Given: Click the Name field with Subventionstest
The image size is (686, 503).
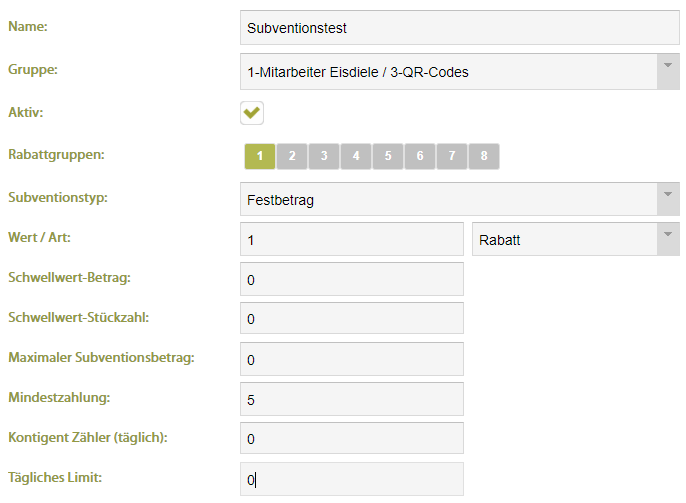Looking at the screenshot, I should click(x=460, y=28).
